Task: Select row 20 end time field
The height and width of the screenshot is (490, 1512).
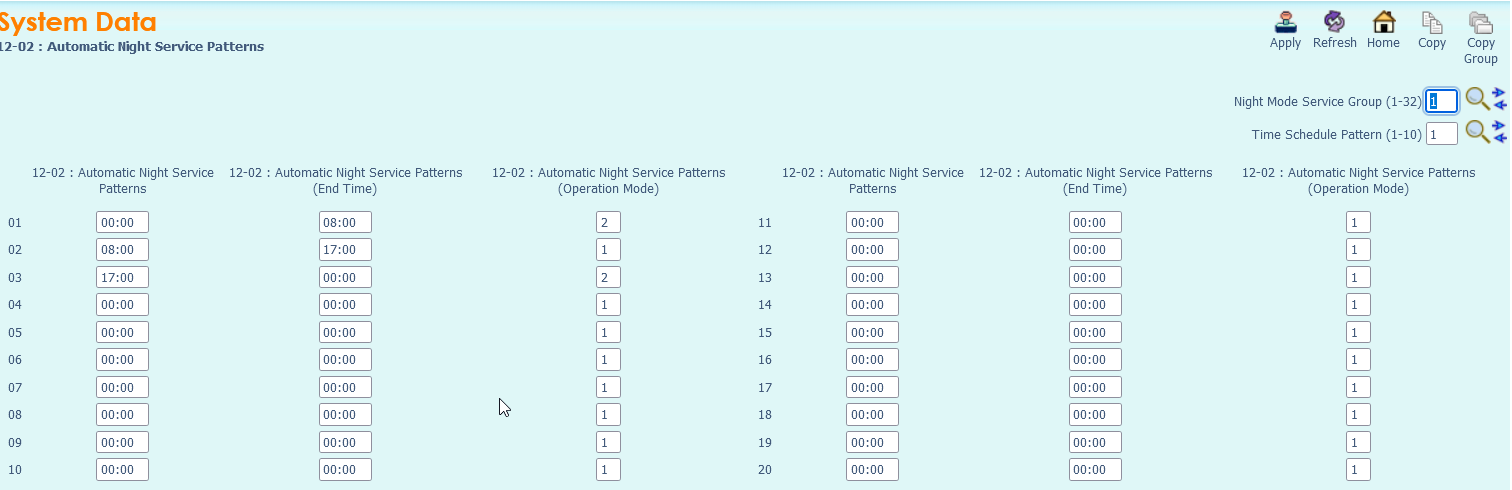Action: coord(1095,469)
